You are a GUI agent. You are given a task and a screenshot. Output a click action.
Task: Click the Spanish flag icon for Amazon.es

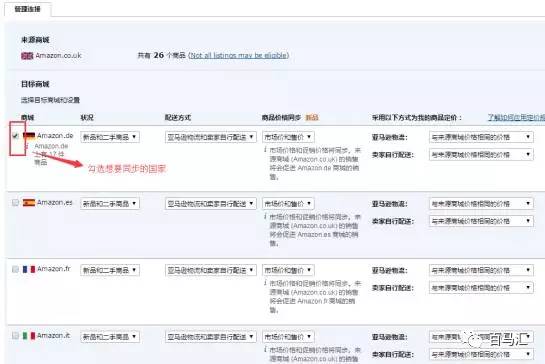point(29,202)
